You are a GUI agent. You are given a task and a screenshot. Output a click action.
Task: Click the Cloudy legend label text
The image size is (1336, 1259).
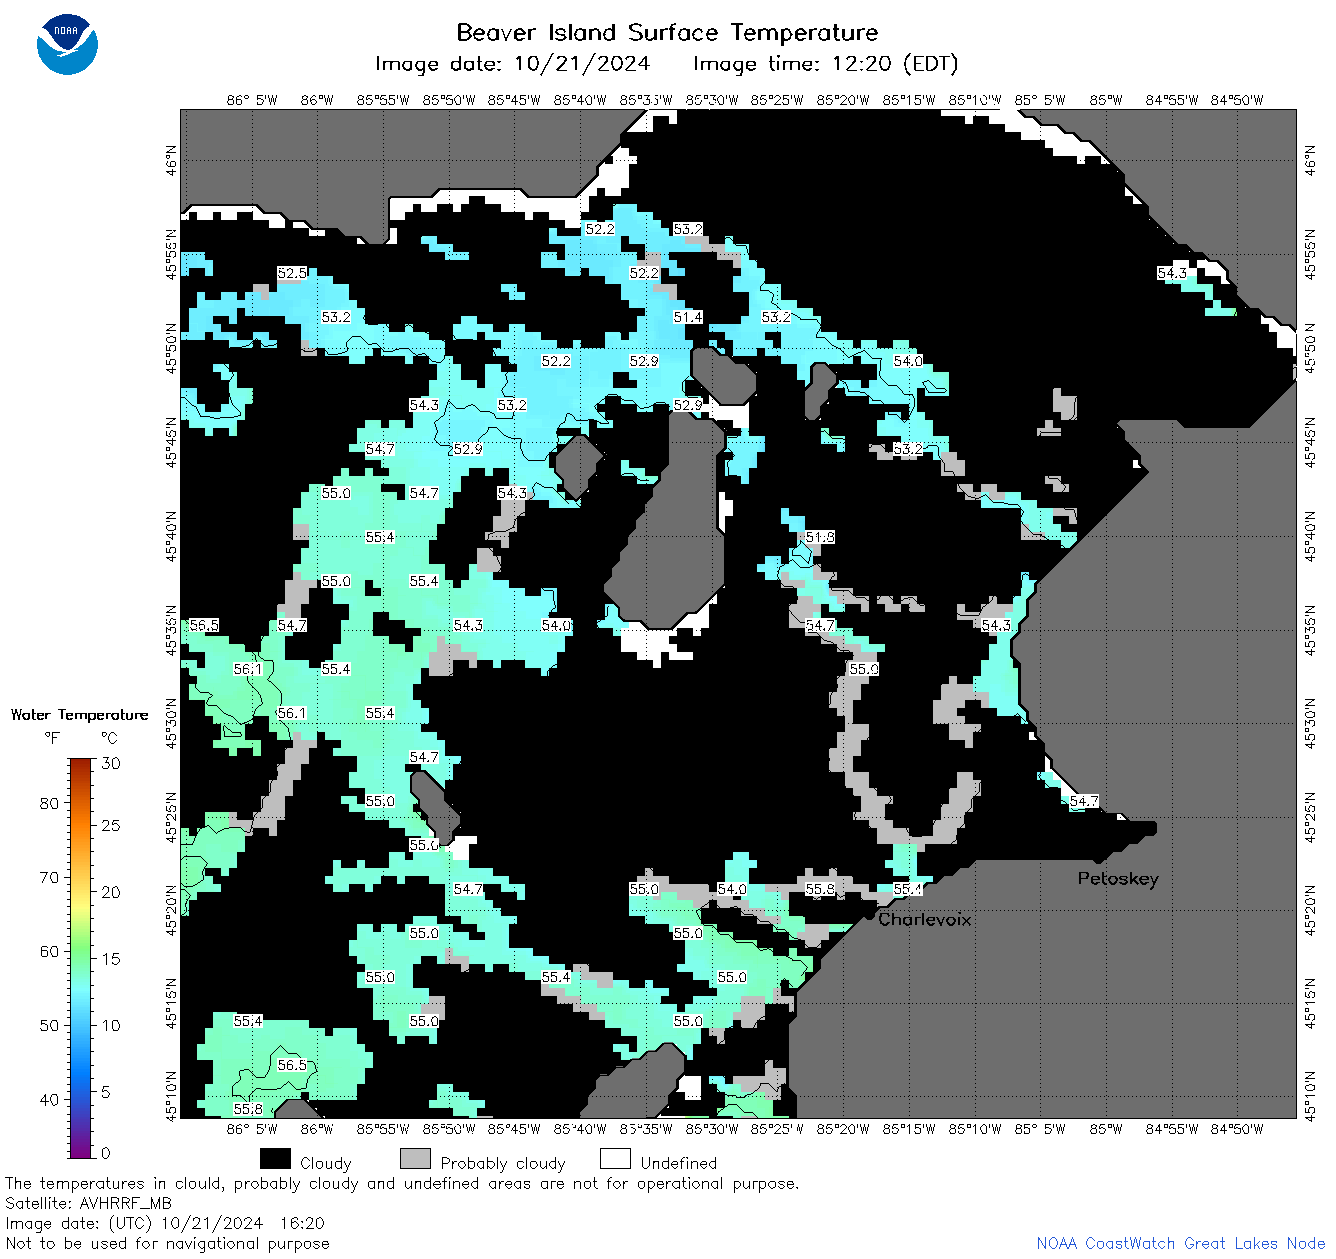pyautogui.click(x=326, y=1163)
